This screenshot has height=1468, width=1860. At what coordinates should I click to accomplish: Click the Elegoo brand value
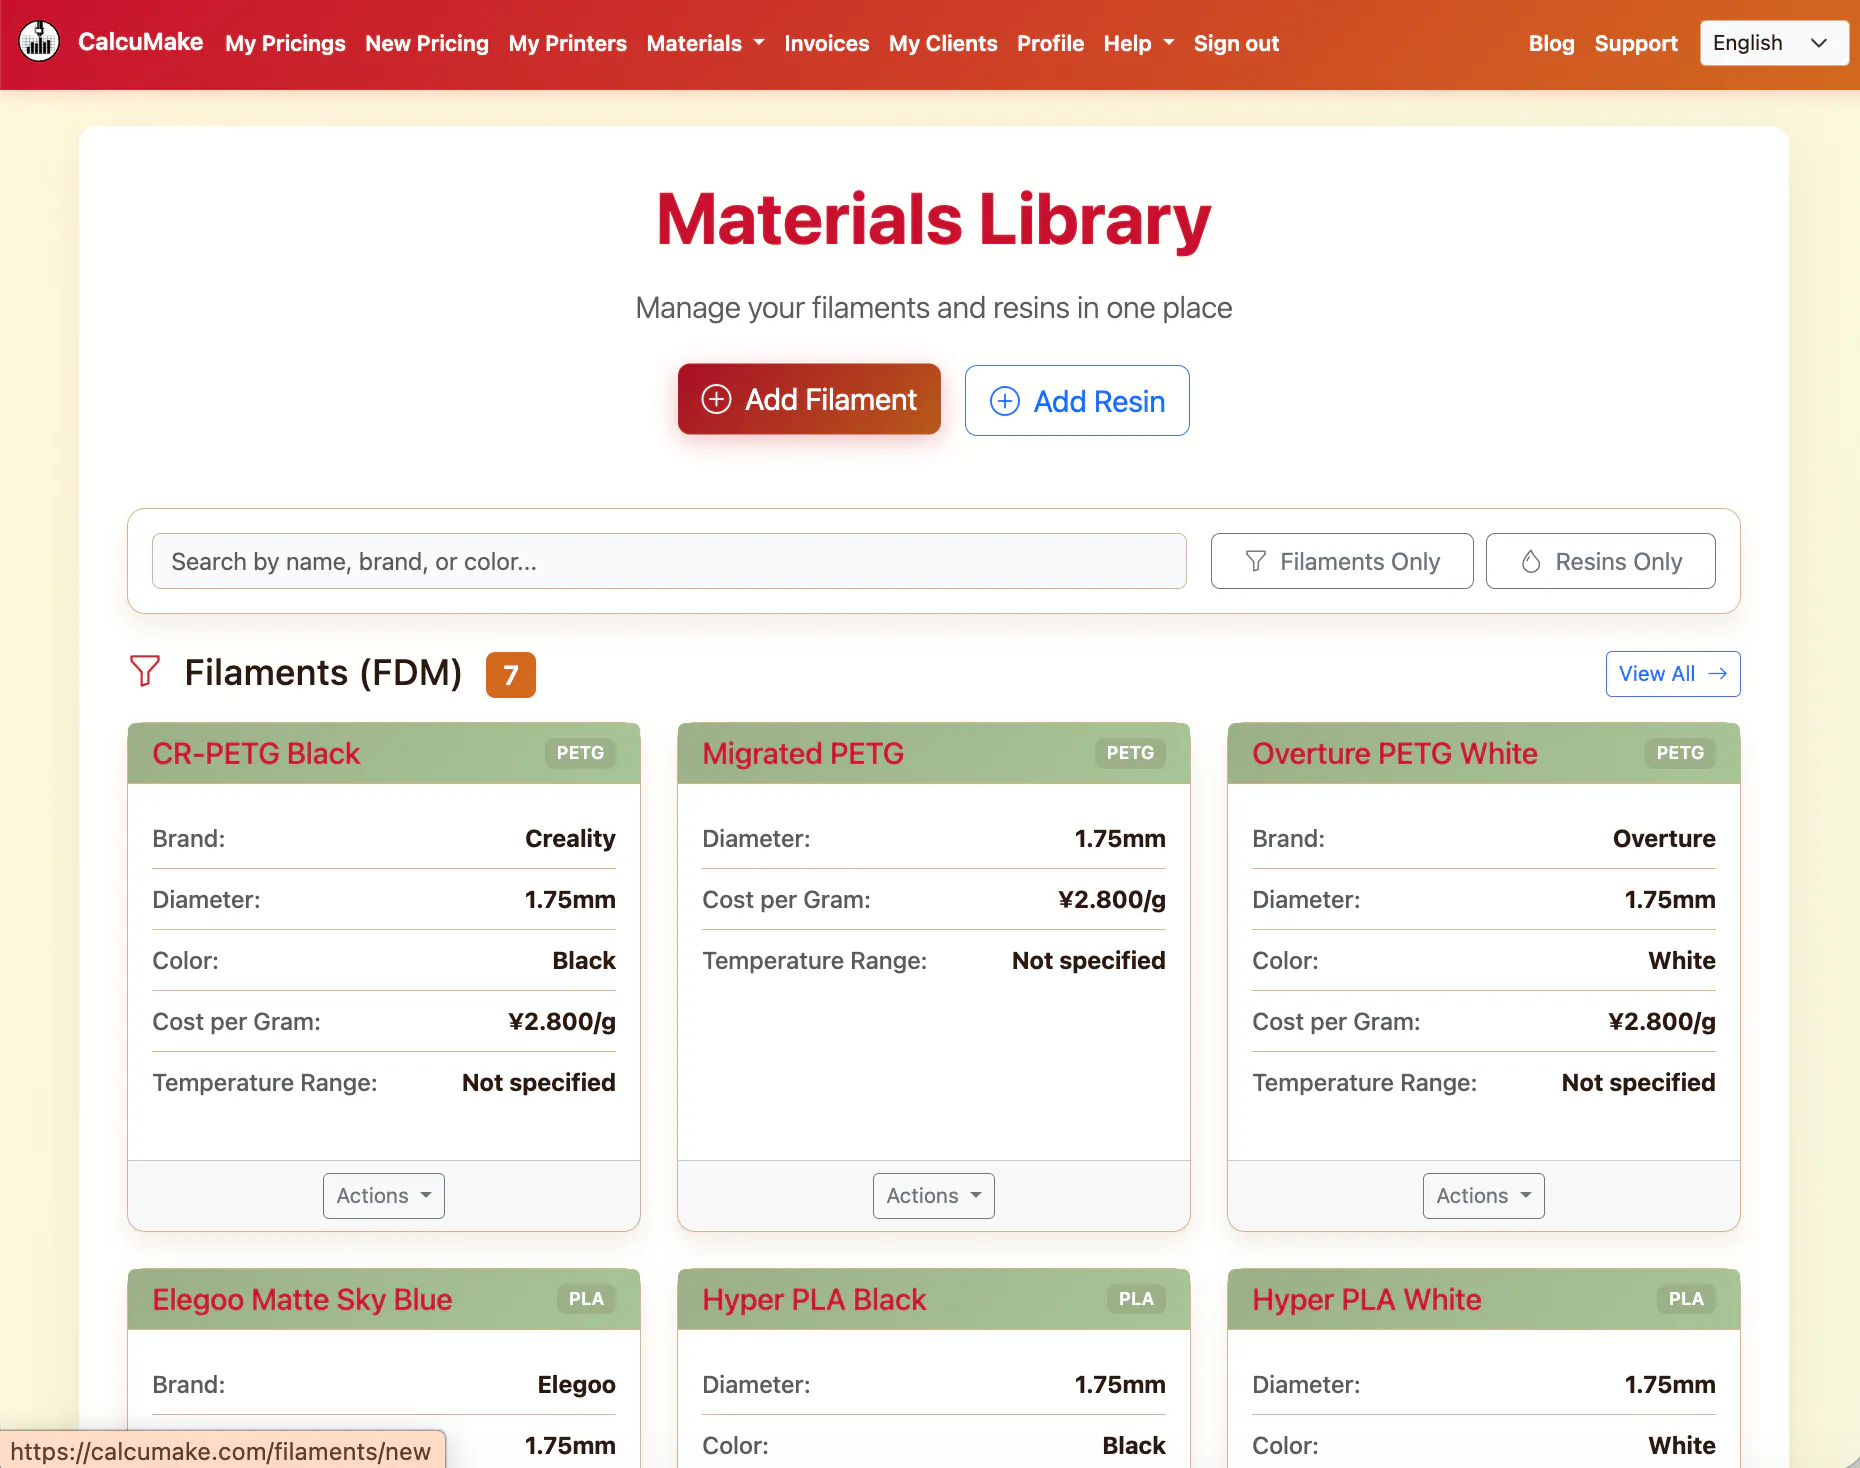(576, 1384)
